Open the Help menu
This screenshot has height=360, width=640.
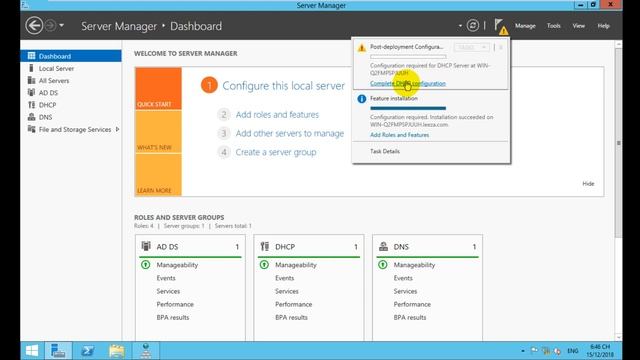[603, 26]
